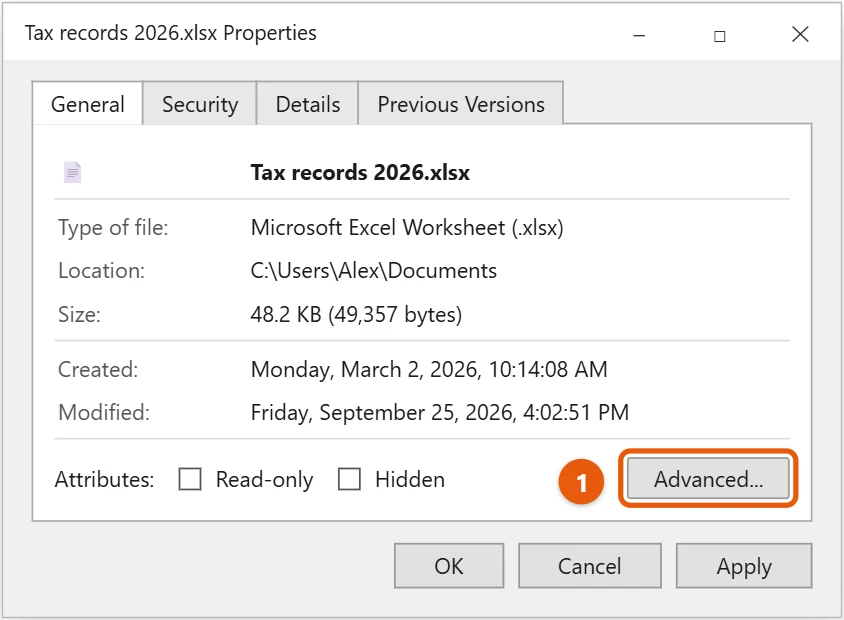This screenshot has width=844, height=620.
Task: Apply the property changes
Action: [744, 566]
